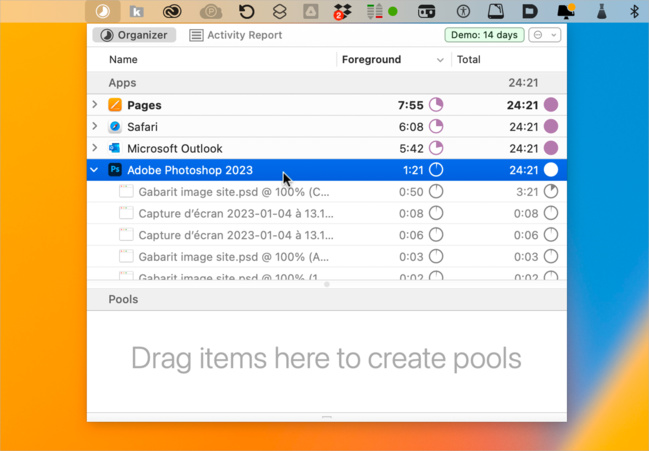The height and width of the screenshot is (451, 649).
Task: Click the system monitor bars icon
Action: pyautogui.click(x=375, y=12)
